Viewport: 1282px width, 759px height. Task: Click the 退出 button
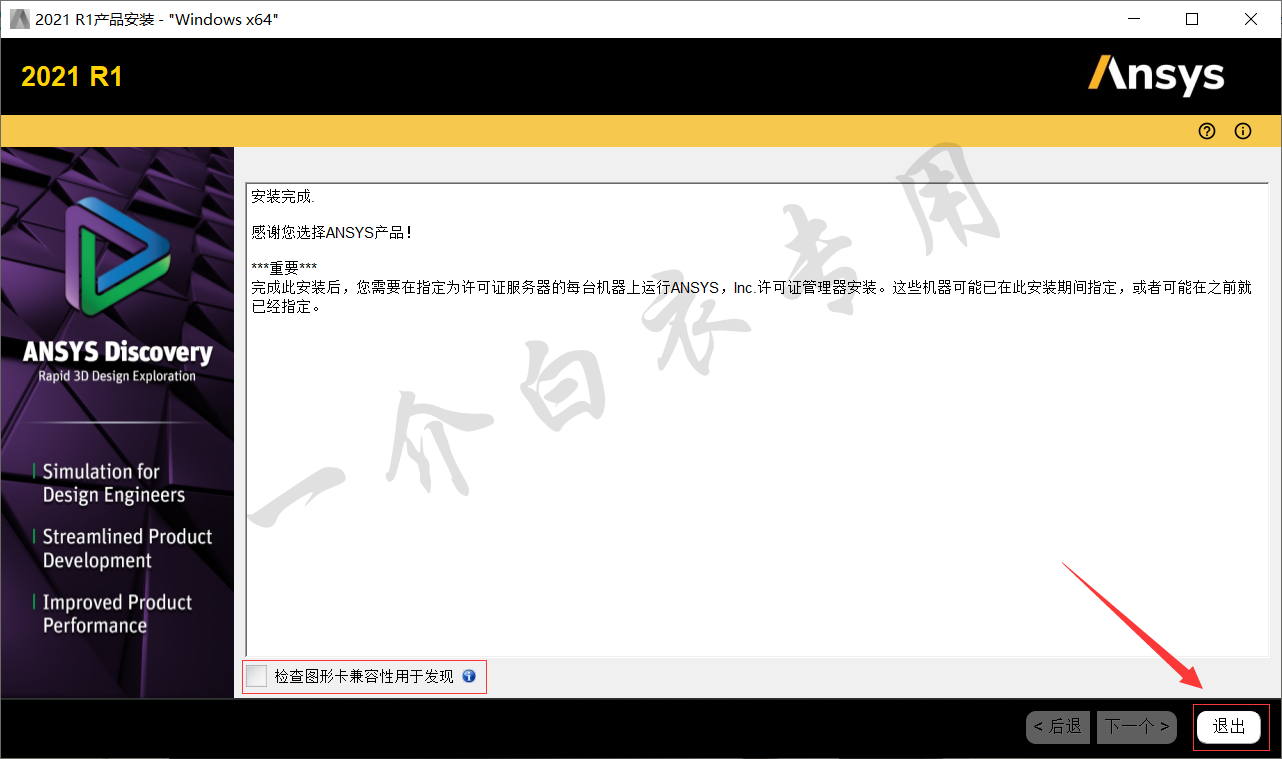coord(1229,727)
